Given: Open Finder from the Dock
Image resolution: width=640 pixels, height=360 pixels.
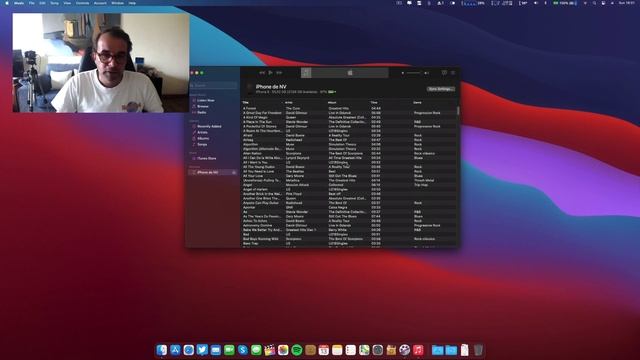Looking at the screenshot, I should (162, 350).
